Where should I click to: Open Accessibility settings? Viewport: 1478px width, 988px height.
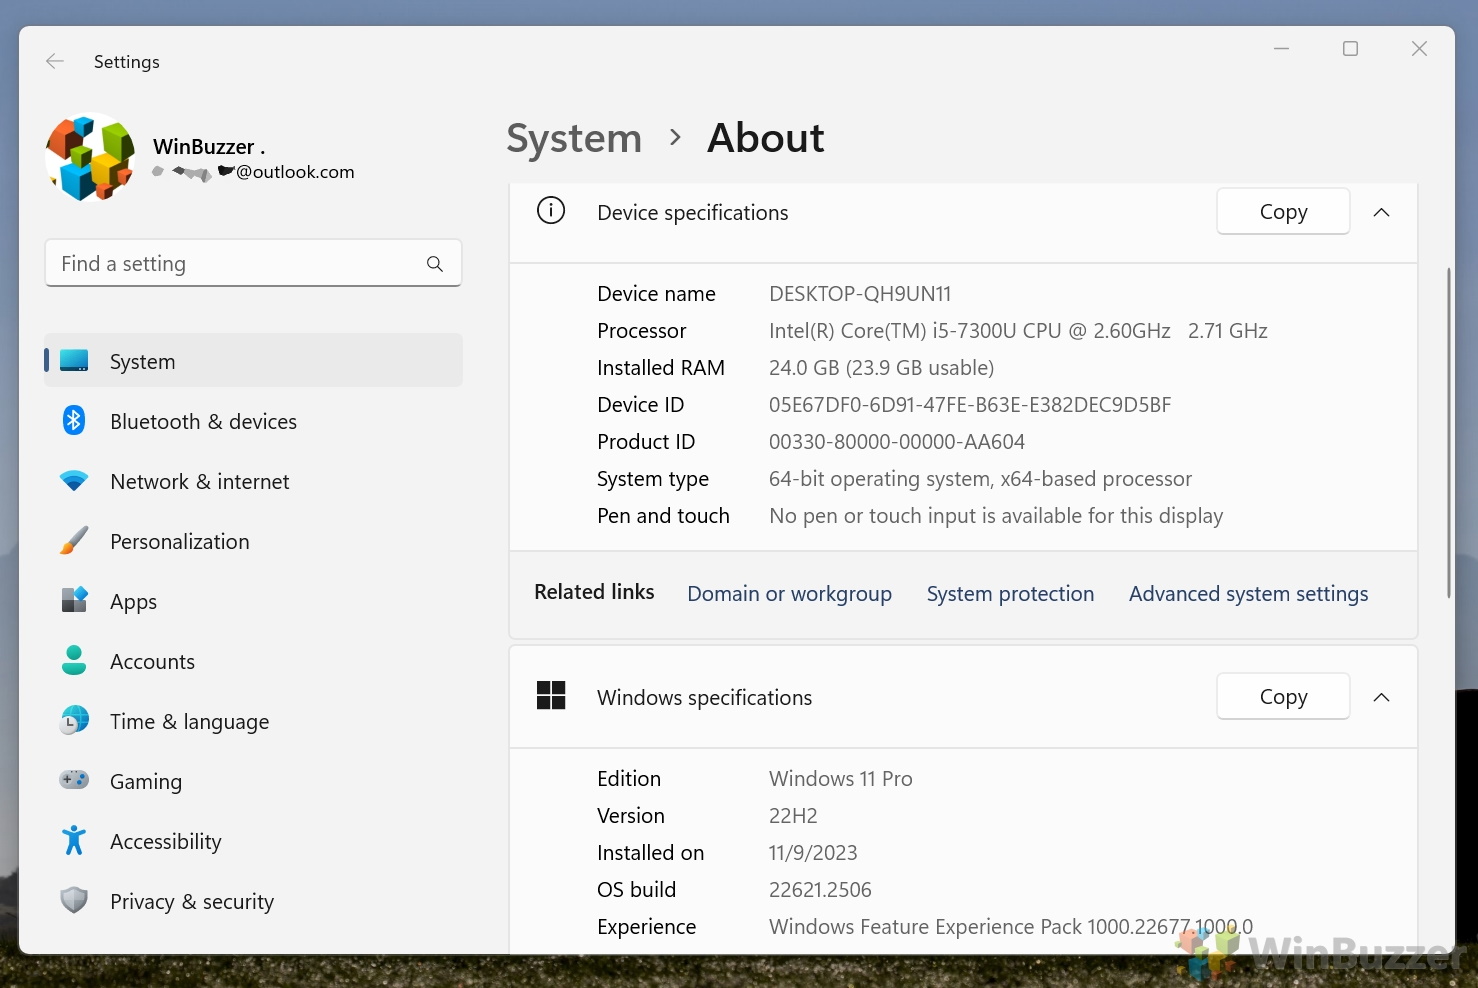pos(253,841)
